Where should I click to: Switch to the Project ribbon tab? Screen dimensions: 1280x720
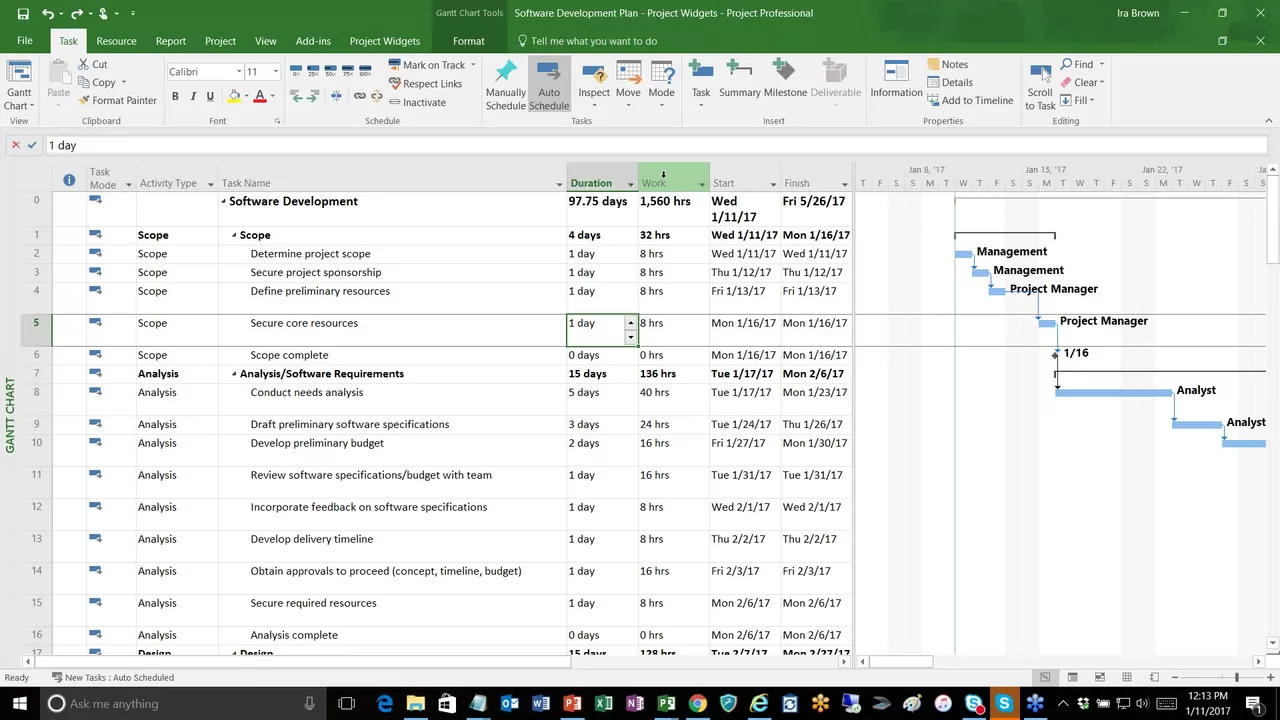pyautogui.click(x=220, y=41)
